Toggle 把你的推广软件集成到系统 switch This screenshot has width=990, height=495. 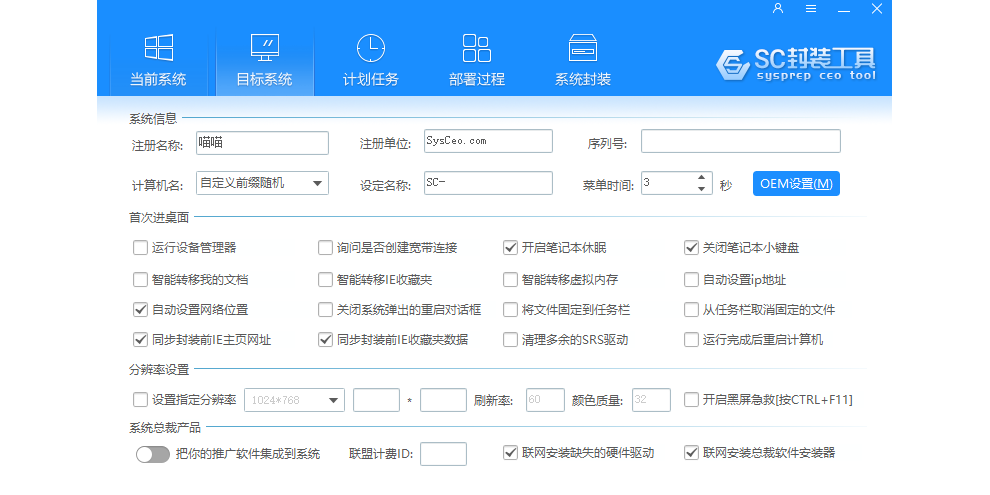153,454
